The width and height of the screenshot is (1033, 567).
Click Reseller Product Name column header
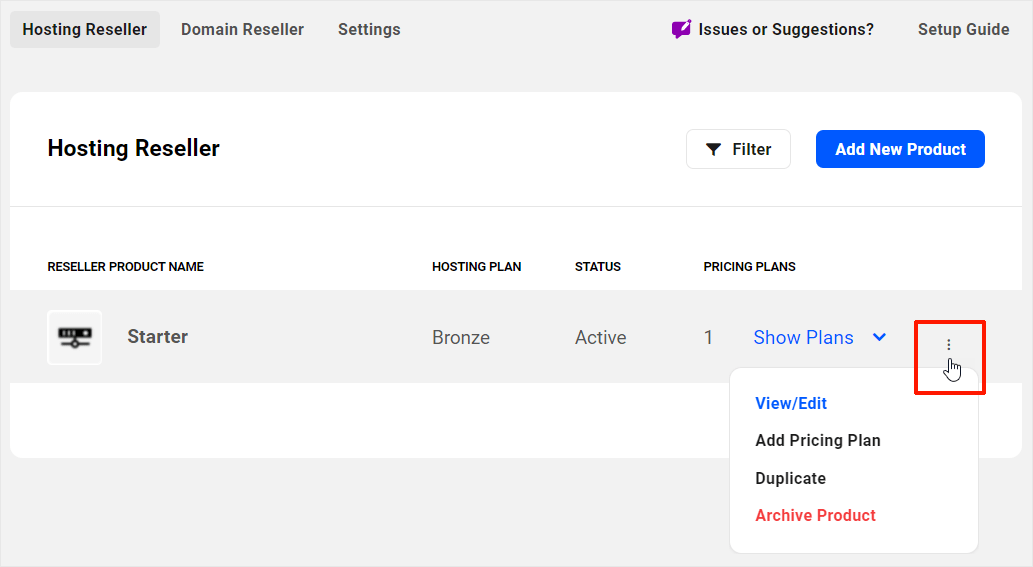point(125,267)
